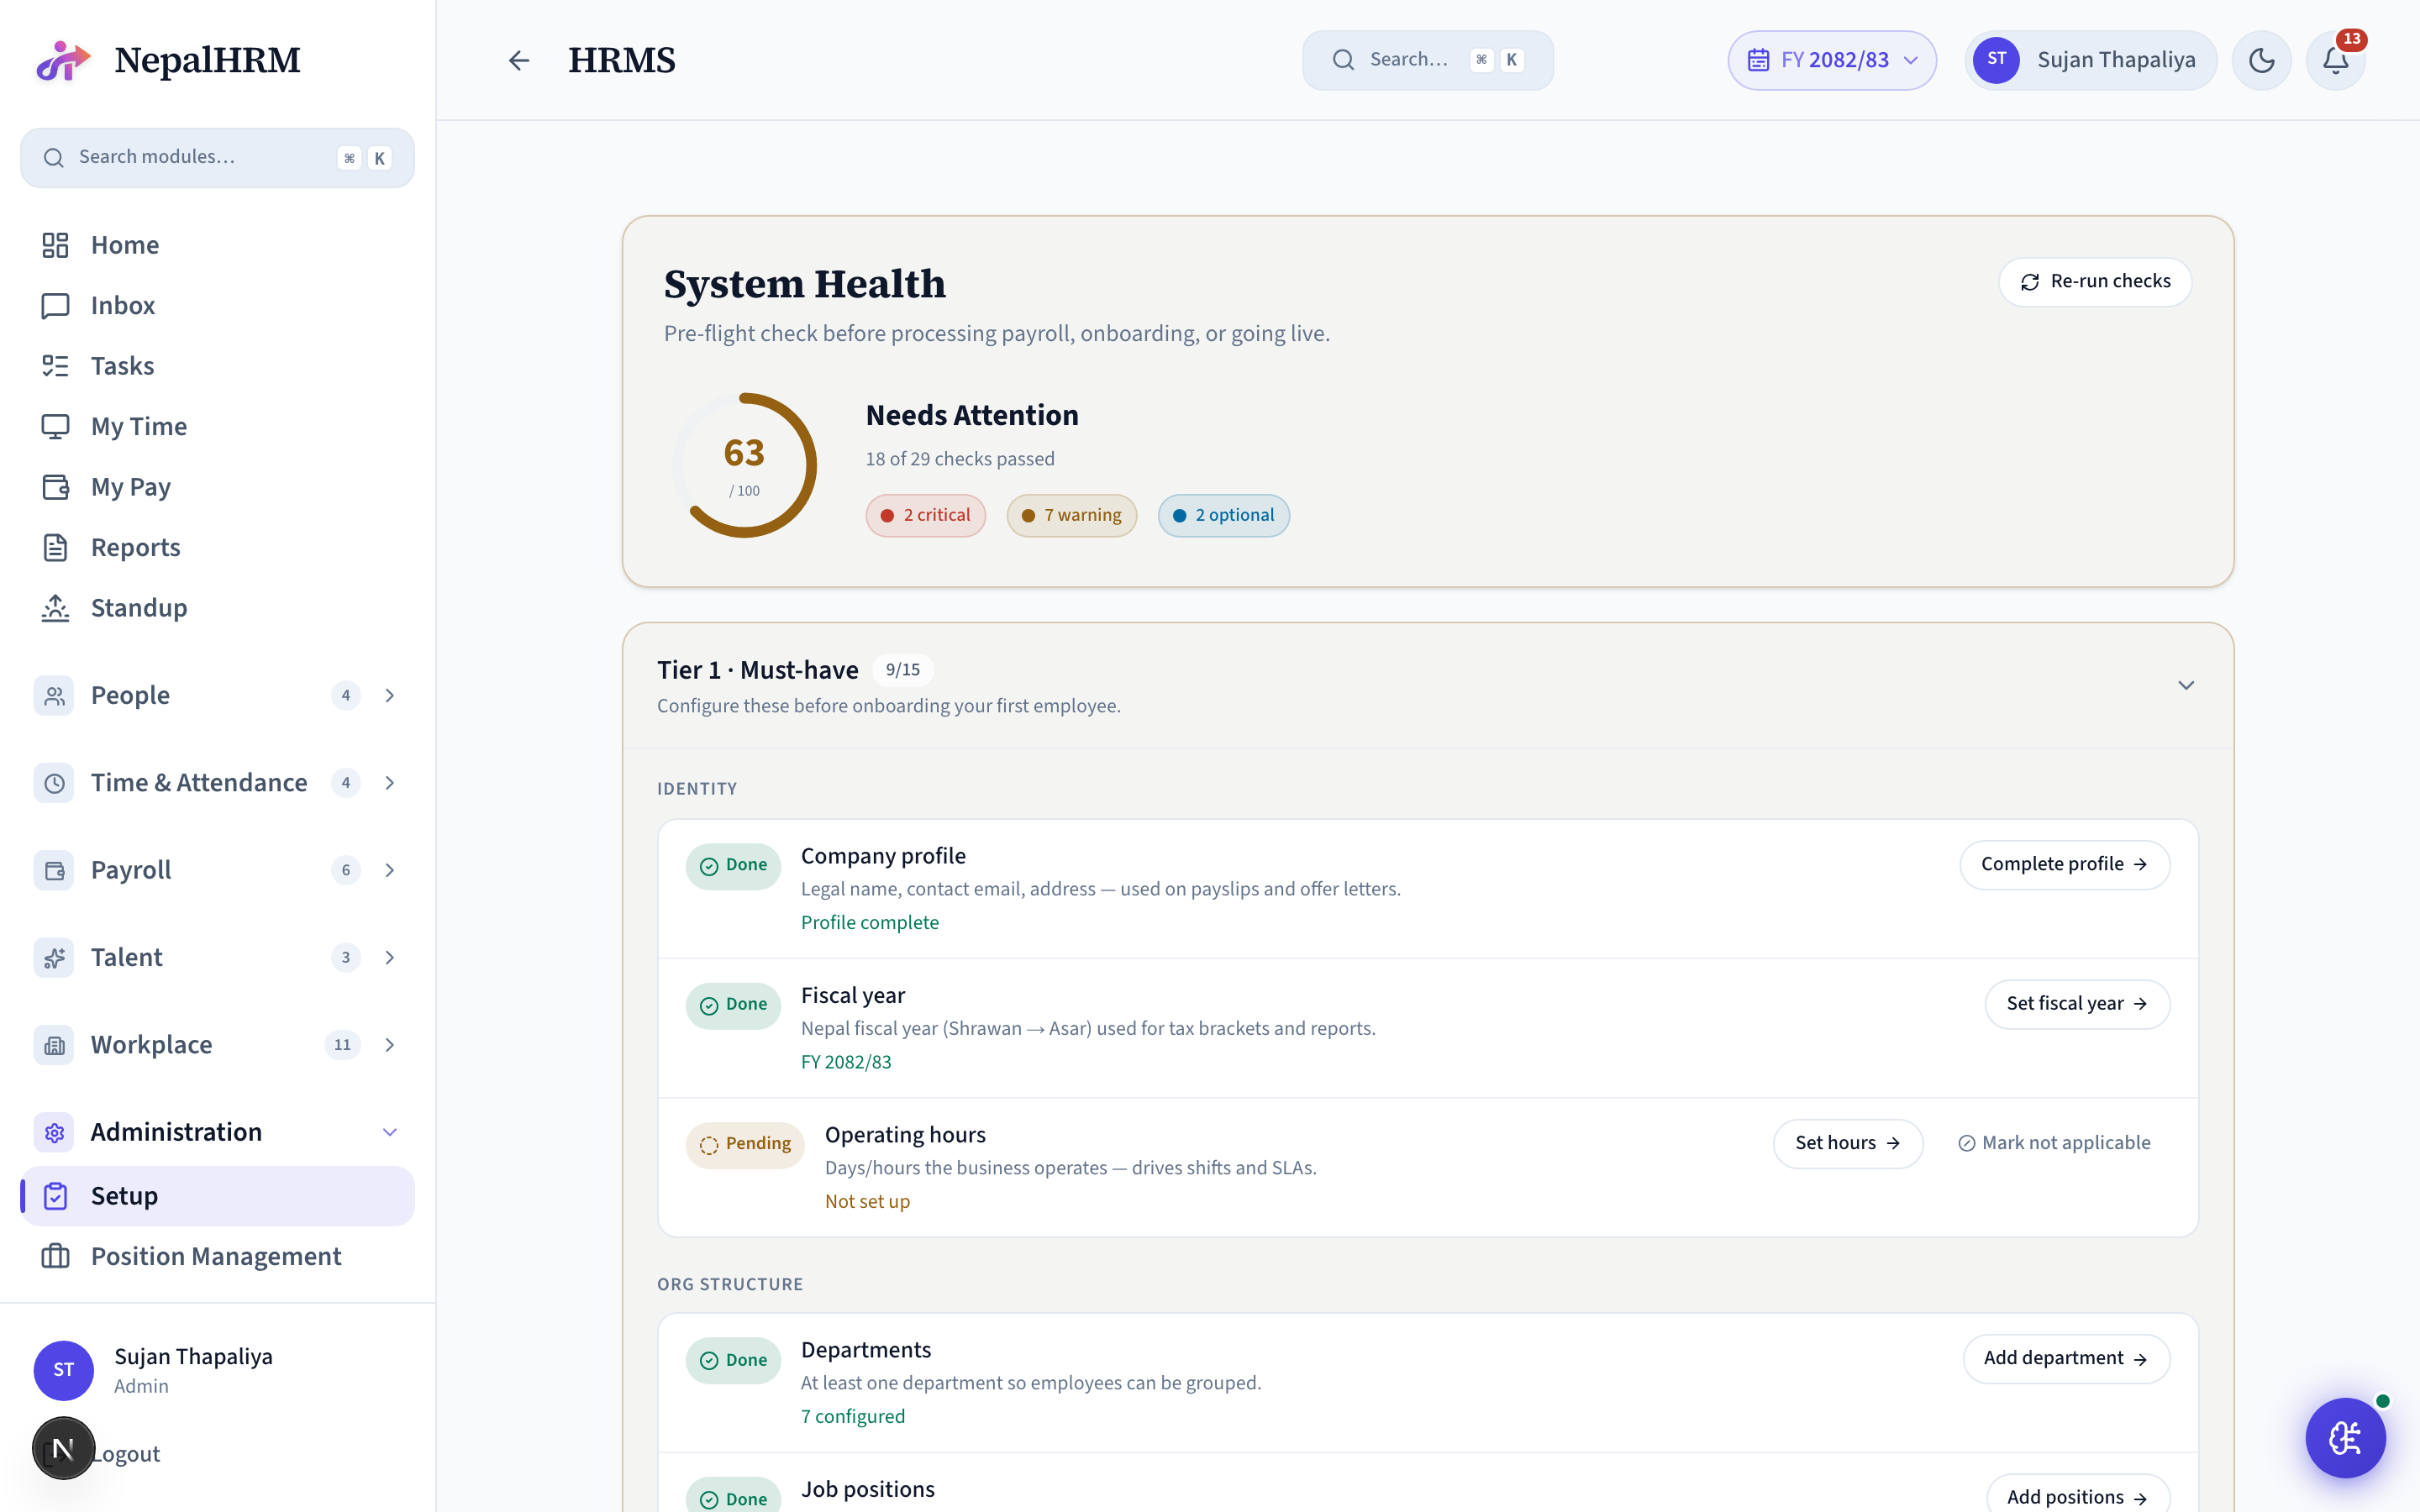Open notifications bell with 13 badge
Image resolution: width=2420 pixels, height=1512 pixels.
[x=2335, y=60]
